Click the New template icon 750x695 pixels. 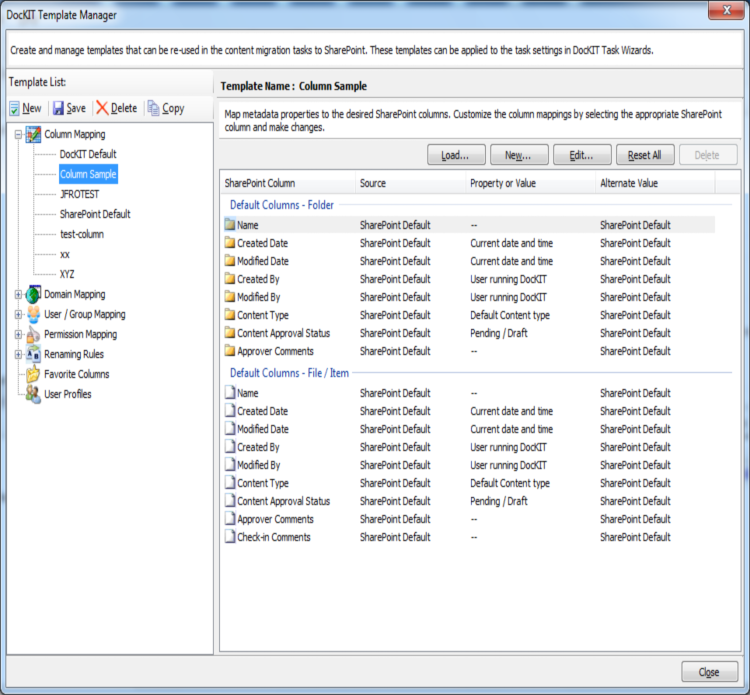pos(14,109)
